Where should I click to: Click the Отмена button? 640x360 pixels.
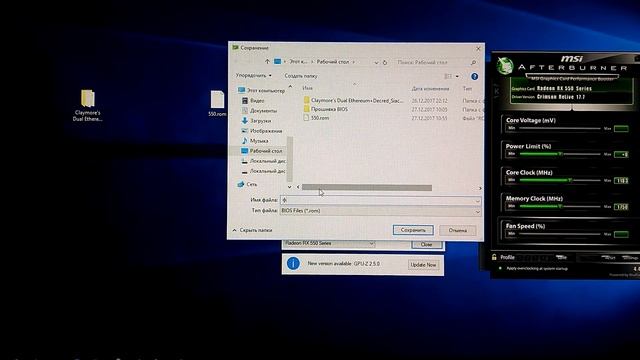click(458, 231)
